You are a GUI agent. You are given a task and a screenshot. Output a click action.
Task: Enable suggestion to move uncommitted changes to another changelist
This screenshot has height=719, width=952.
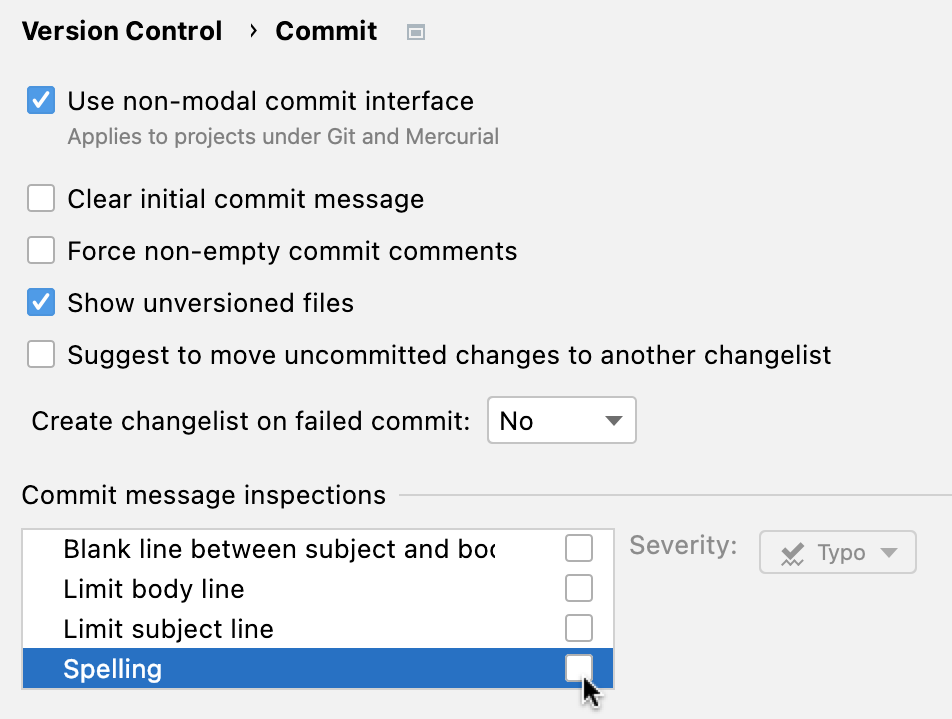point(40,354)
